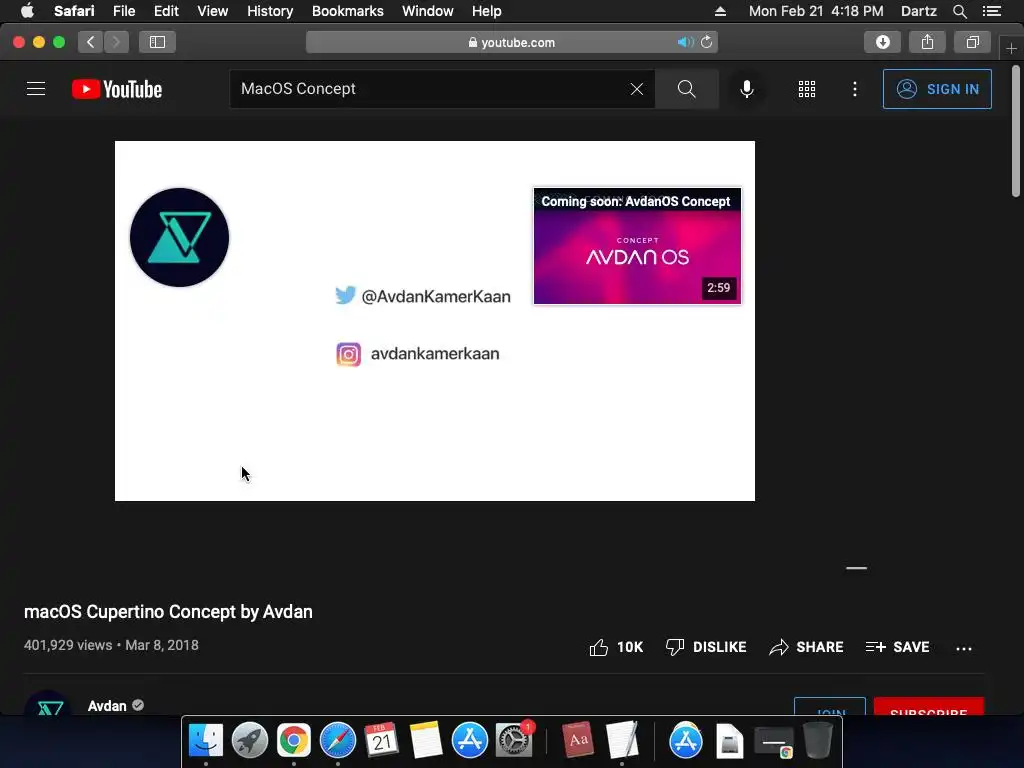The width and height of the screenshot is (1024, 768).
Task: Reload the page with the refresh icon
Action: (x=707, y=42)
